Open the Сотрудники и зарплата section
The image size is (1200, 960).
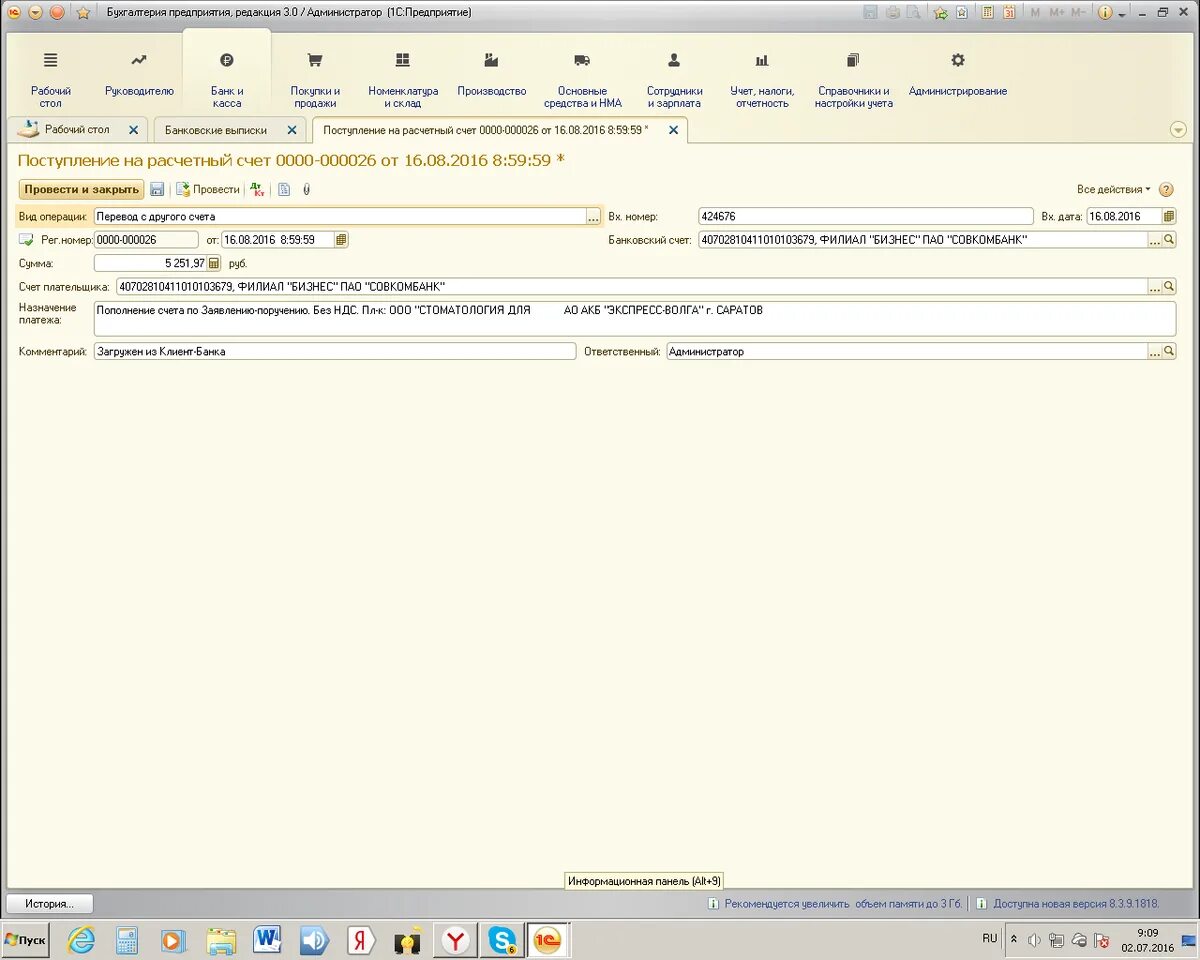(x=674, y=79)
